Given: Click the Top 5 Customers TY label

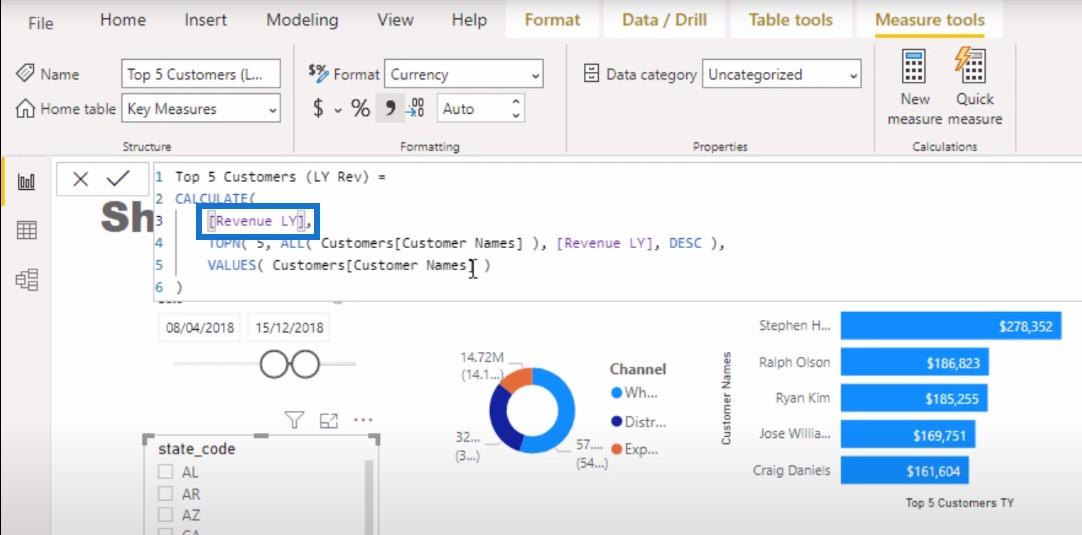Looking at the screenshot, I should click(x=959, y=503).
